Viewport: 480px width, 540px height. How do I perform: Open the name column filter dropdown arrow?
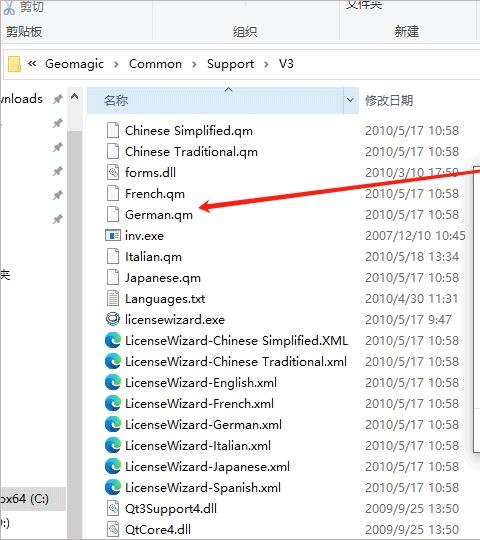pos(350,100)
